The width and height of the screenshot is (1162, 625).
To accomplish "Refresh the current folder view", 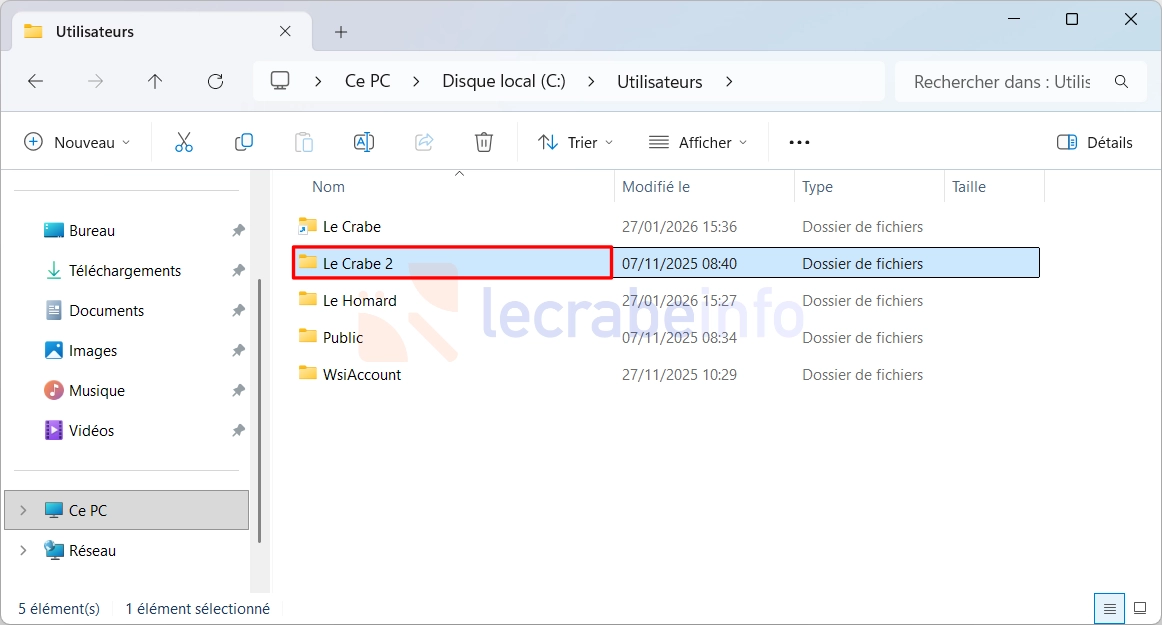I will pyautogui.click(x=215, y=82).
